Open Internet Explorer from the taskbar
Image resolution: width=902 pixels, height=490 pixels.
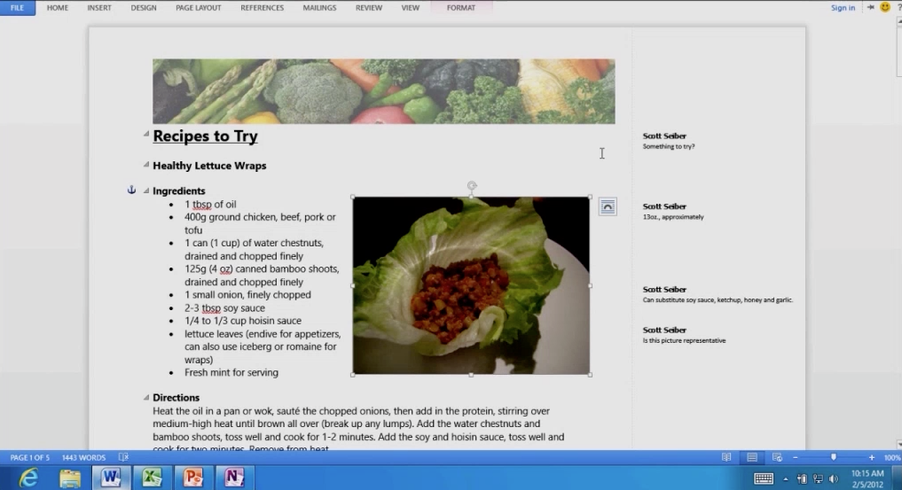pos(29,477)
